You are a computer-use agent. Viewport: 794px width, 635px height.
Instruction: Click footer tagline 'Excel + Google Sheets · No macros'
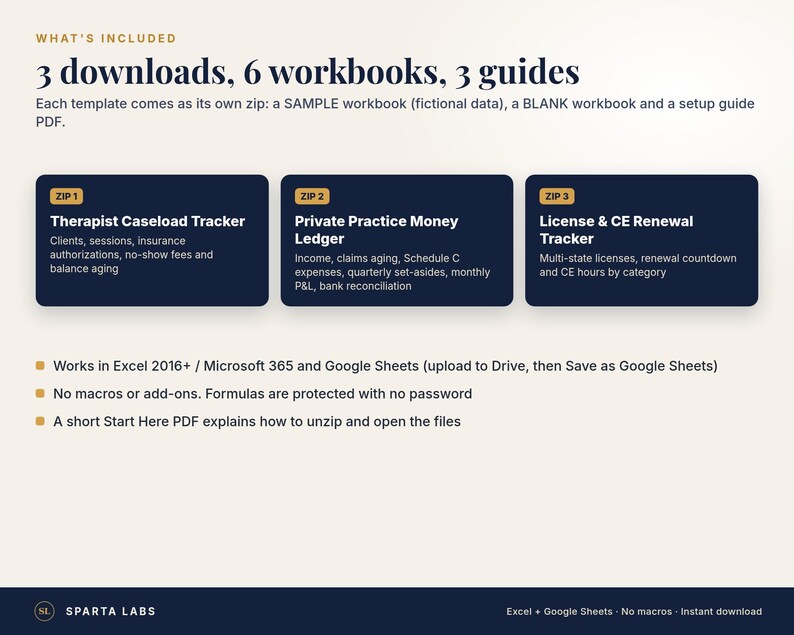coord(634,612)
